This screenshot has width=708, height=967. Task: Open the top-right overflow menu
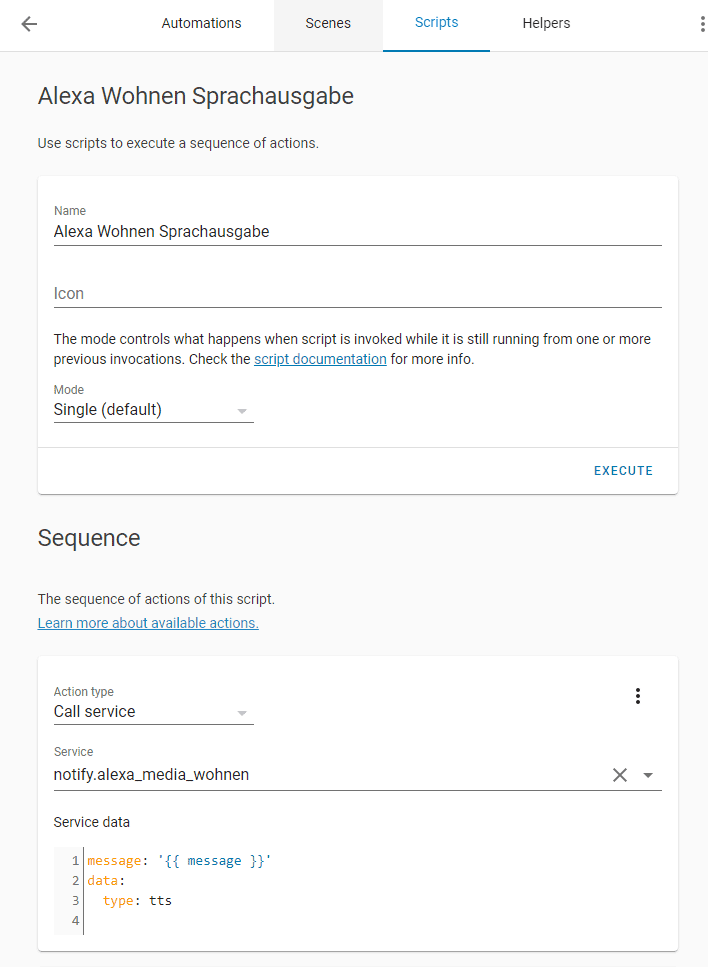click(x=702, y=24)
